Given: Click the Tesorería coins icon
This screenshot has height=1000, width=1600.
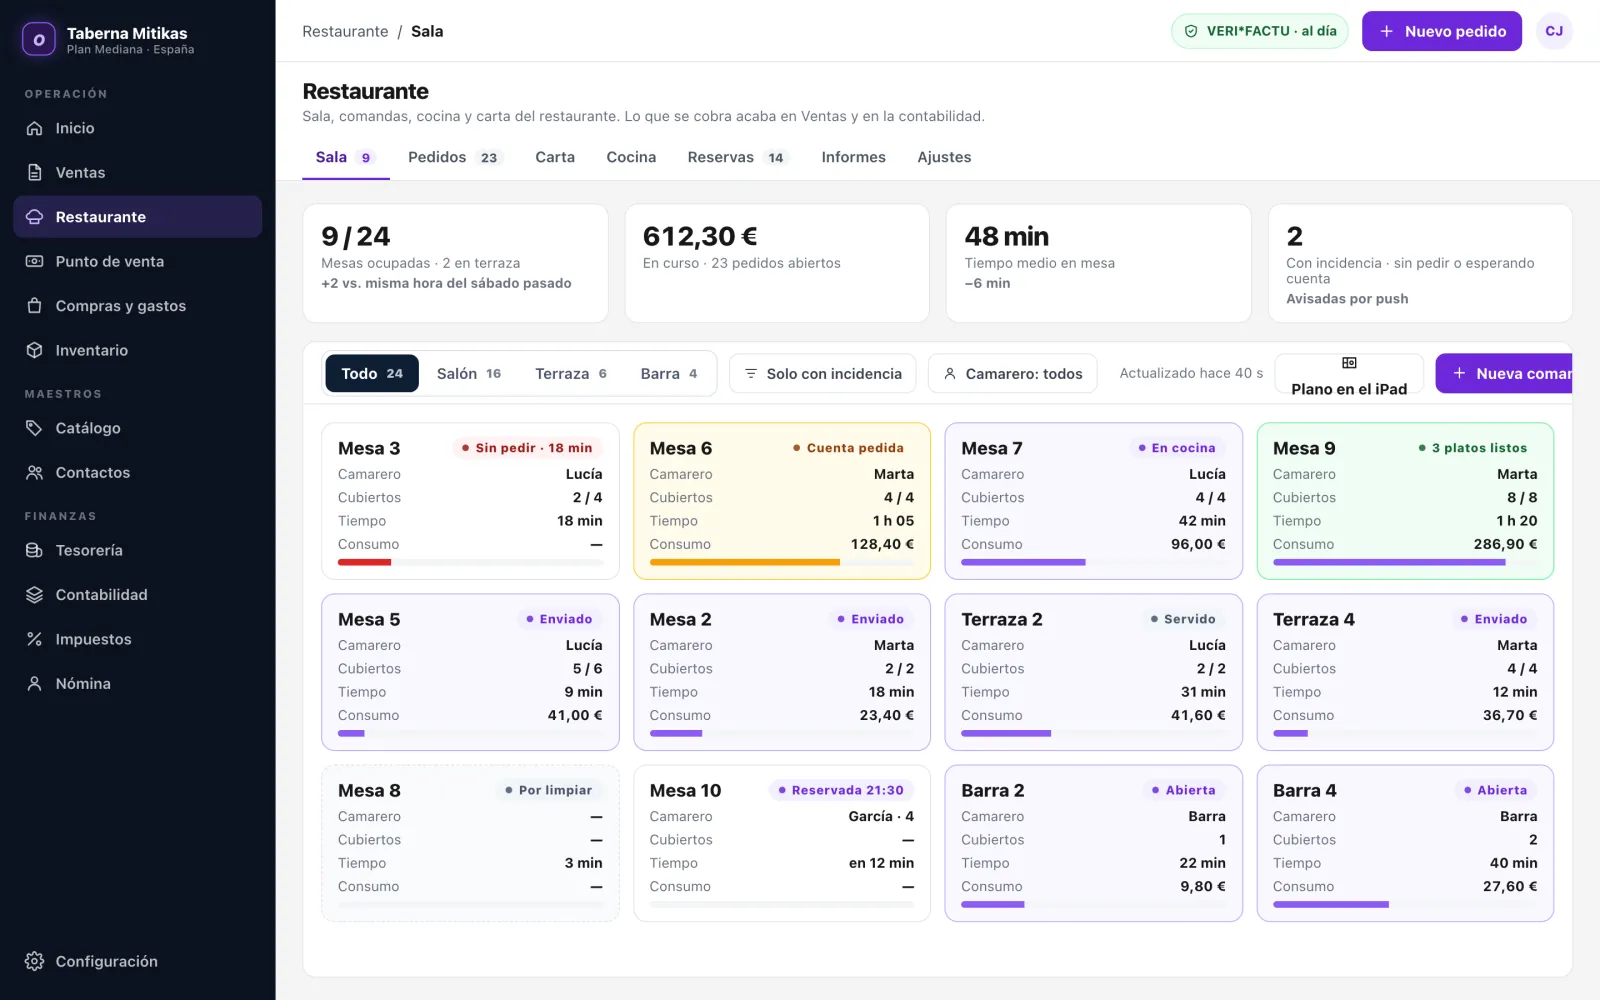Looking at the screenshot, I should pyautogui.click(x=35, y=550).
